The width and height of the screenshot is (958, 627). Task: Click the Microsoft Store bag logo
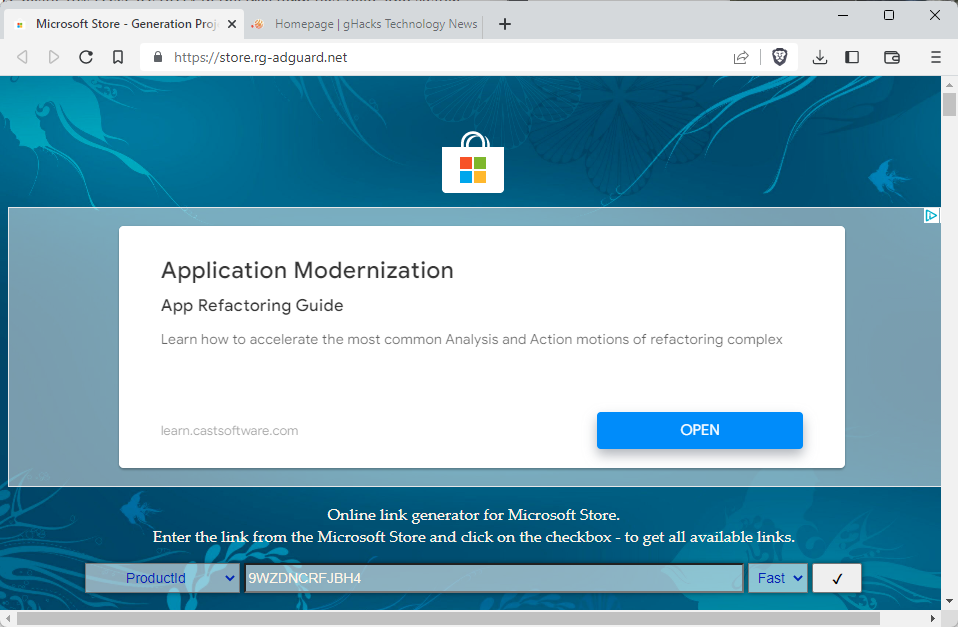[x=473, y=162]
